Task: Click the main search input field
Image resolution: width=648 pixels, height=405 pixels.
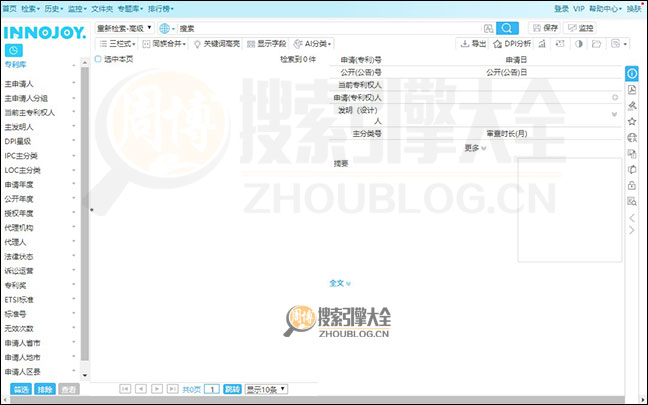Action: 330,28
